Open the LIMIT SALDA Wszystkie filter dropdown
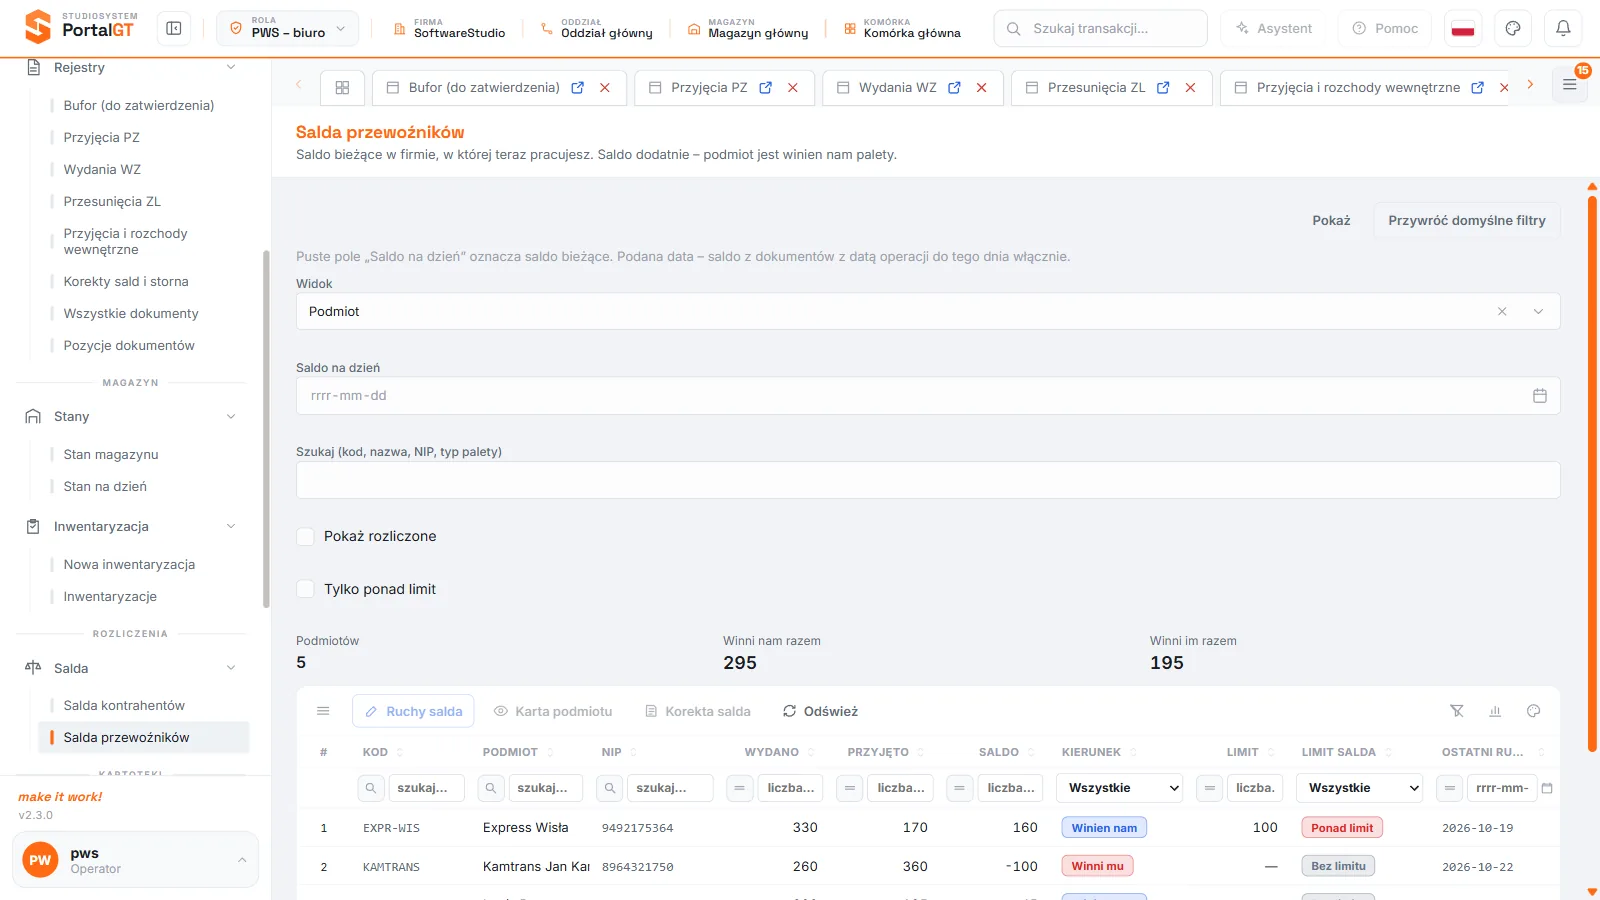The image size is (1600, 900). point(1359,788)
